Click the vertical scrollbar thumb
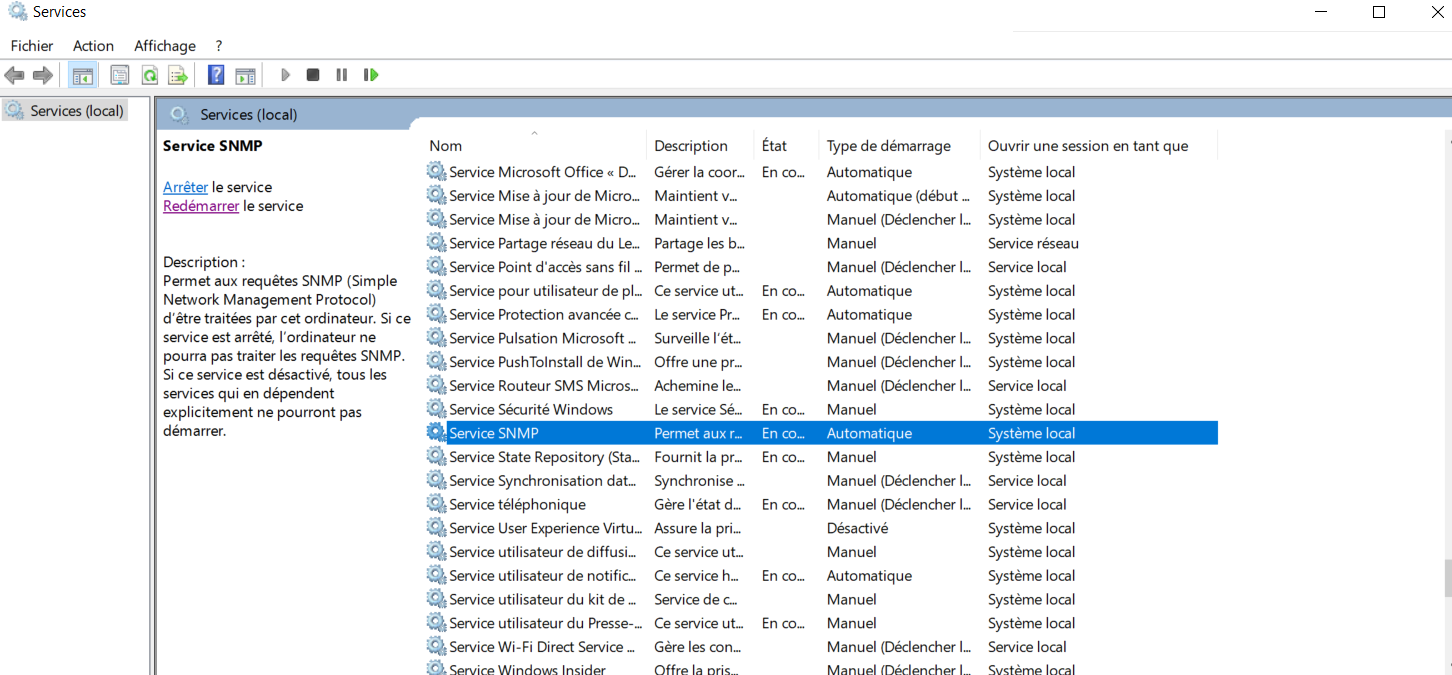Image resolution: width=1452 pixels, height=675 pixels. click(x=1446, y=577)
